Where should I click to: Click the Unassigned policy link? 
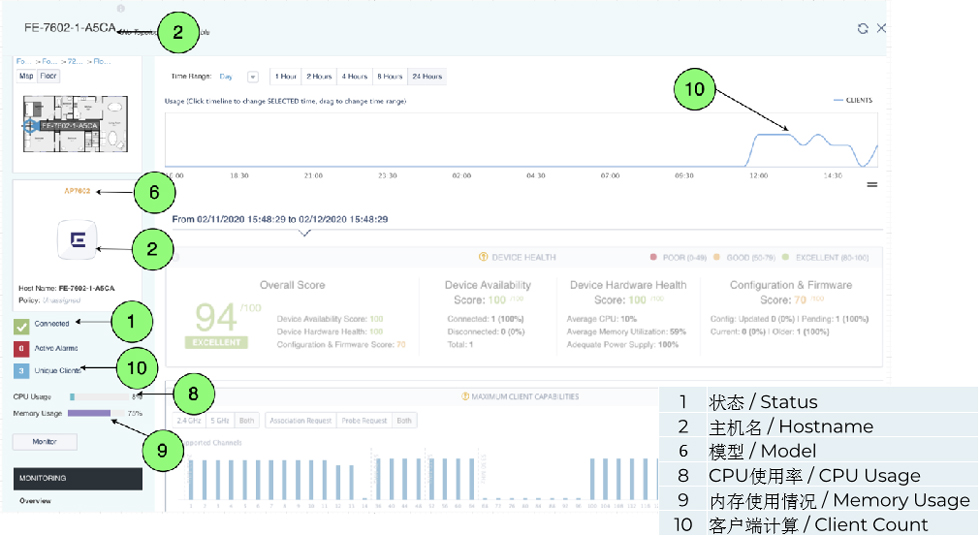pos(61,300)
